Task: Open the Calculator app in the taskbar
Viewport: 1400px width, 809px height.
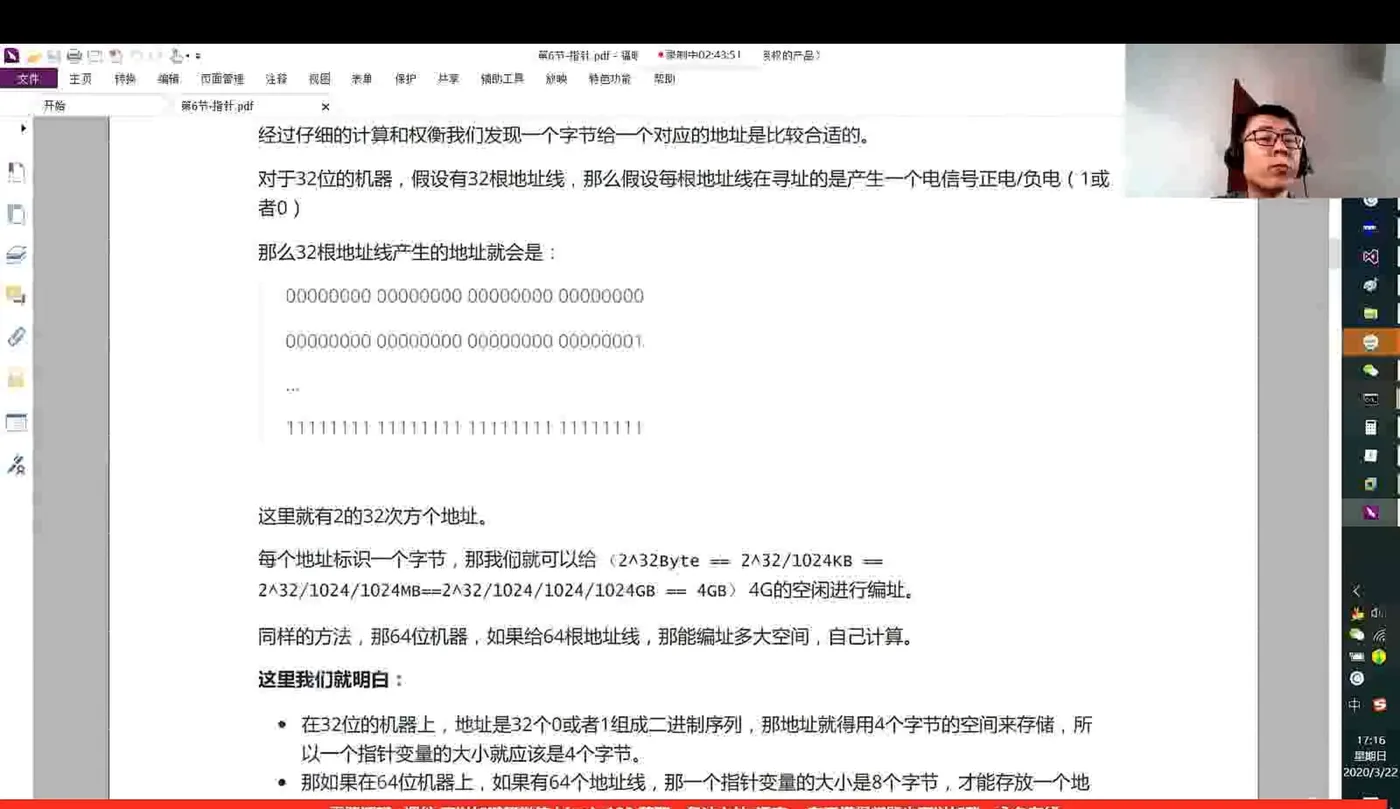Action: [x=1370, y=427]
